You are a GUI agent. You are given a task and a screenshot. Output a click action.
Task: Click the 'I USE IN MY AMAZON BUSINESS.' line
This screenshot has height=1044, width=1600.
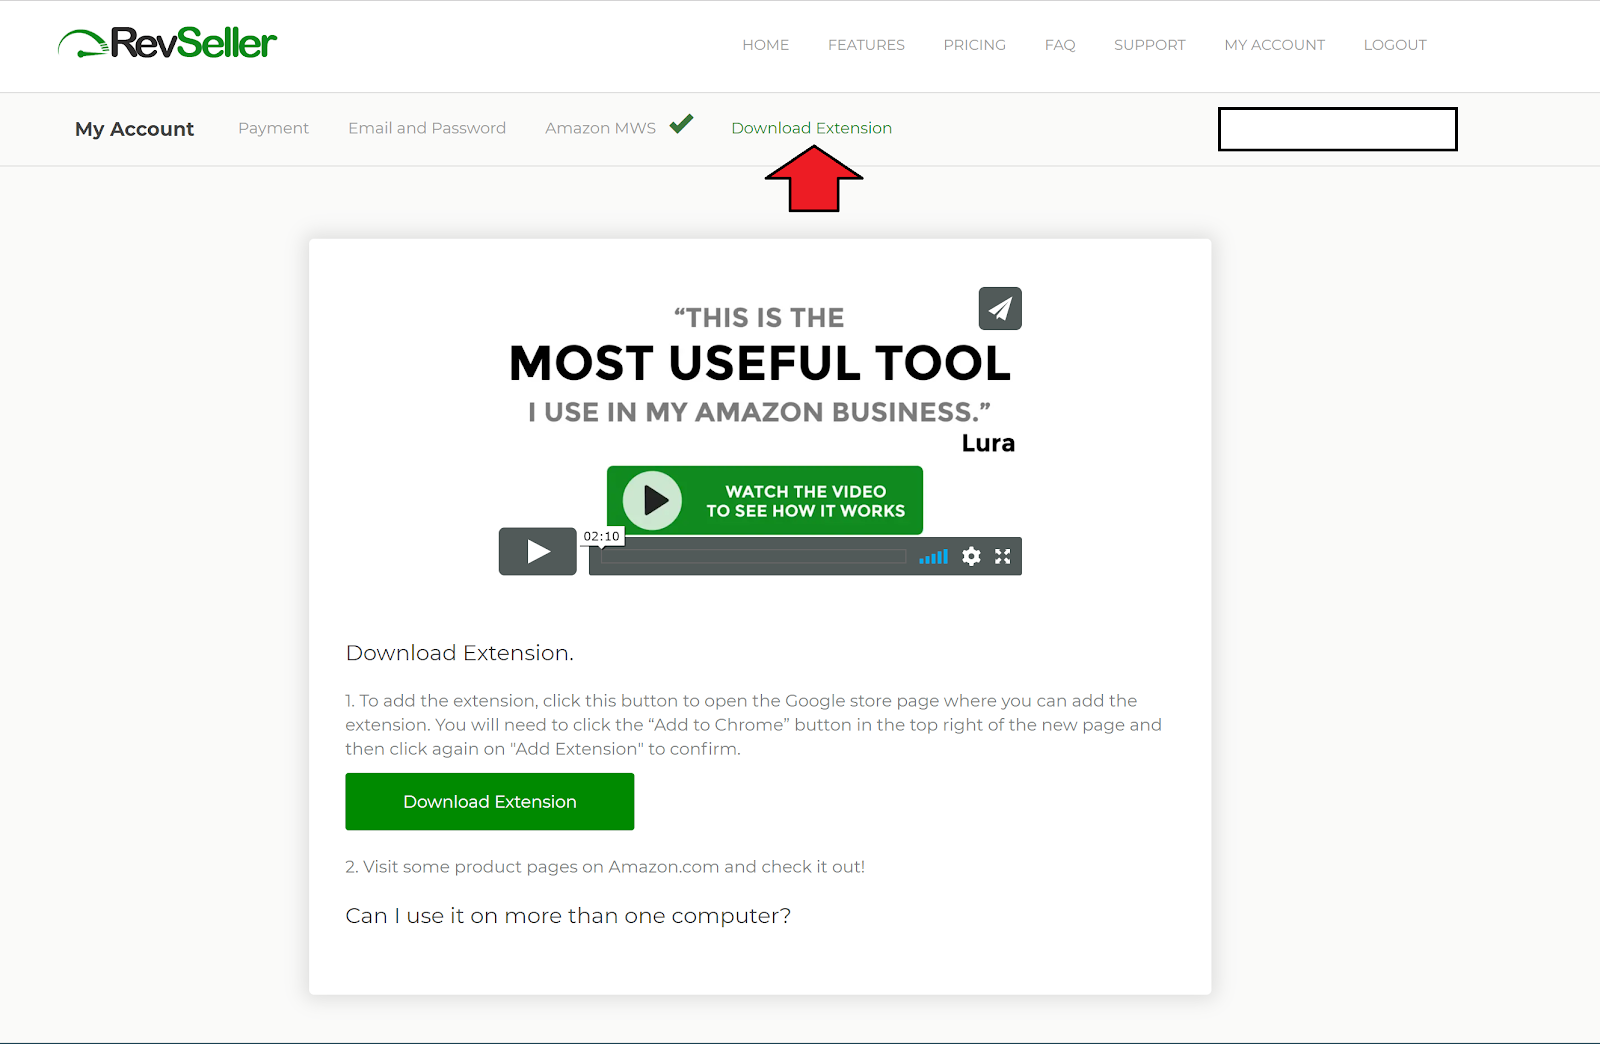pos(759,412)
